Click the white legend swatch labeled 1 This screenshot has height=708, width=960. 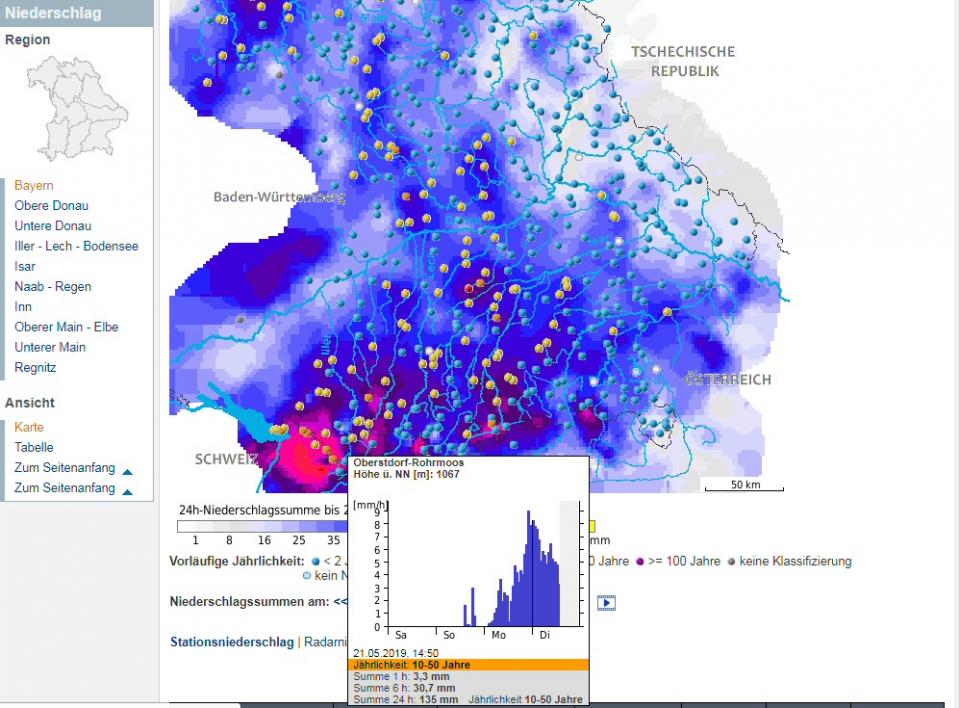(196, 526)
